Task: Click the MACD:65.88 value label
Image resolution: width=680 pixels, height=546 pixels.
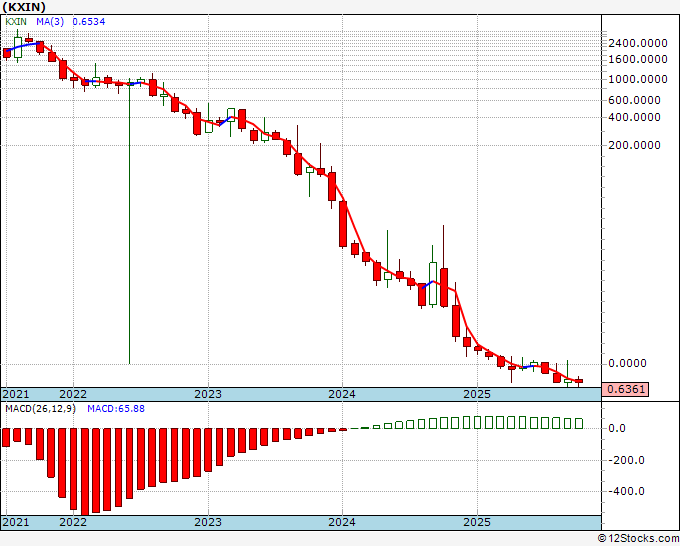Action: [x=116, y=409]
